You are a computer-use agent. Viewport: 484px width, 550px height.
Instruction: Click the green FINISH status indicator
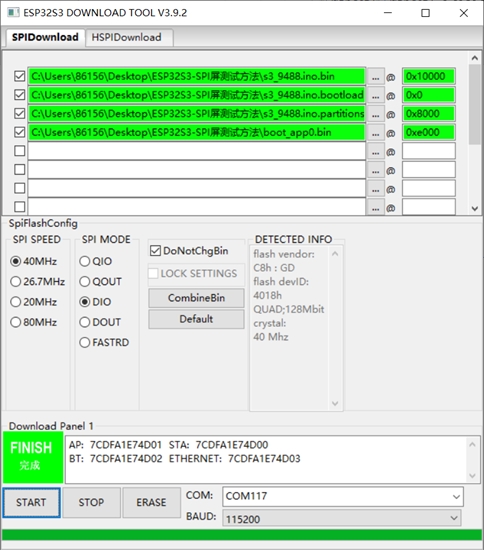click(33, 457)
